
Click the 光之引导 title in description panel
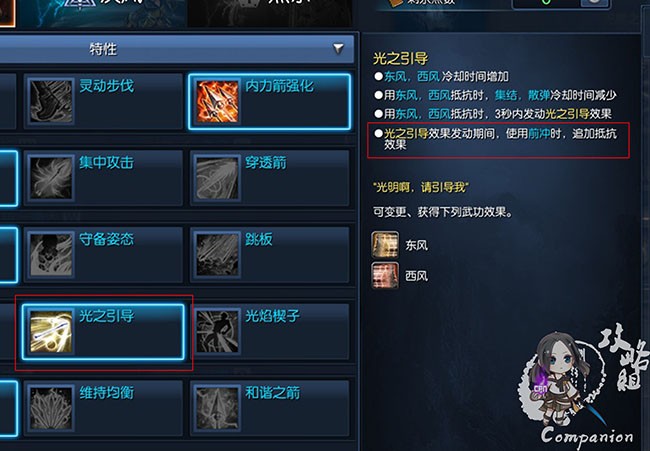tap(400, 59)
